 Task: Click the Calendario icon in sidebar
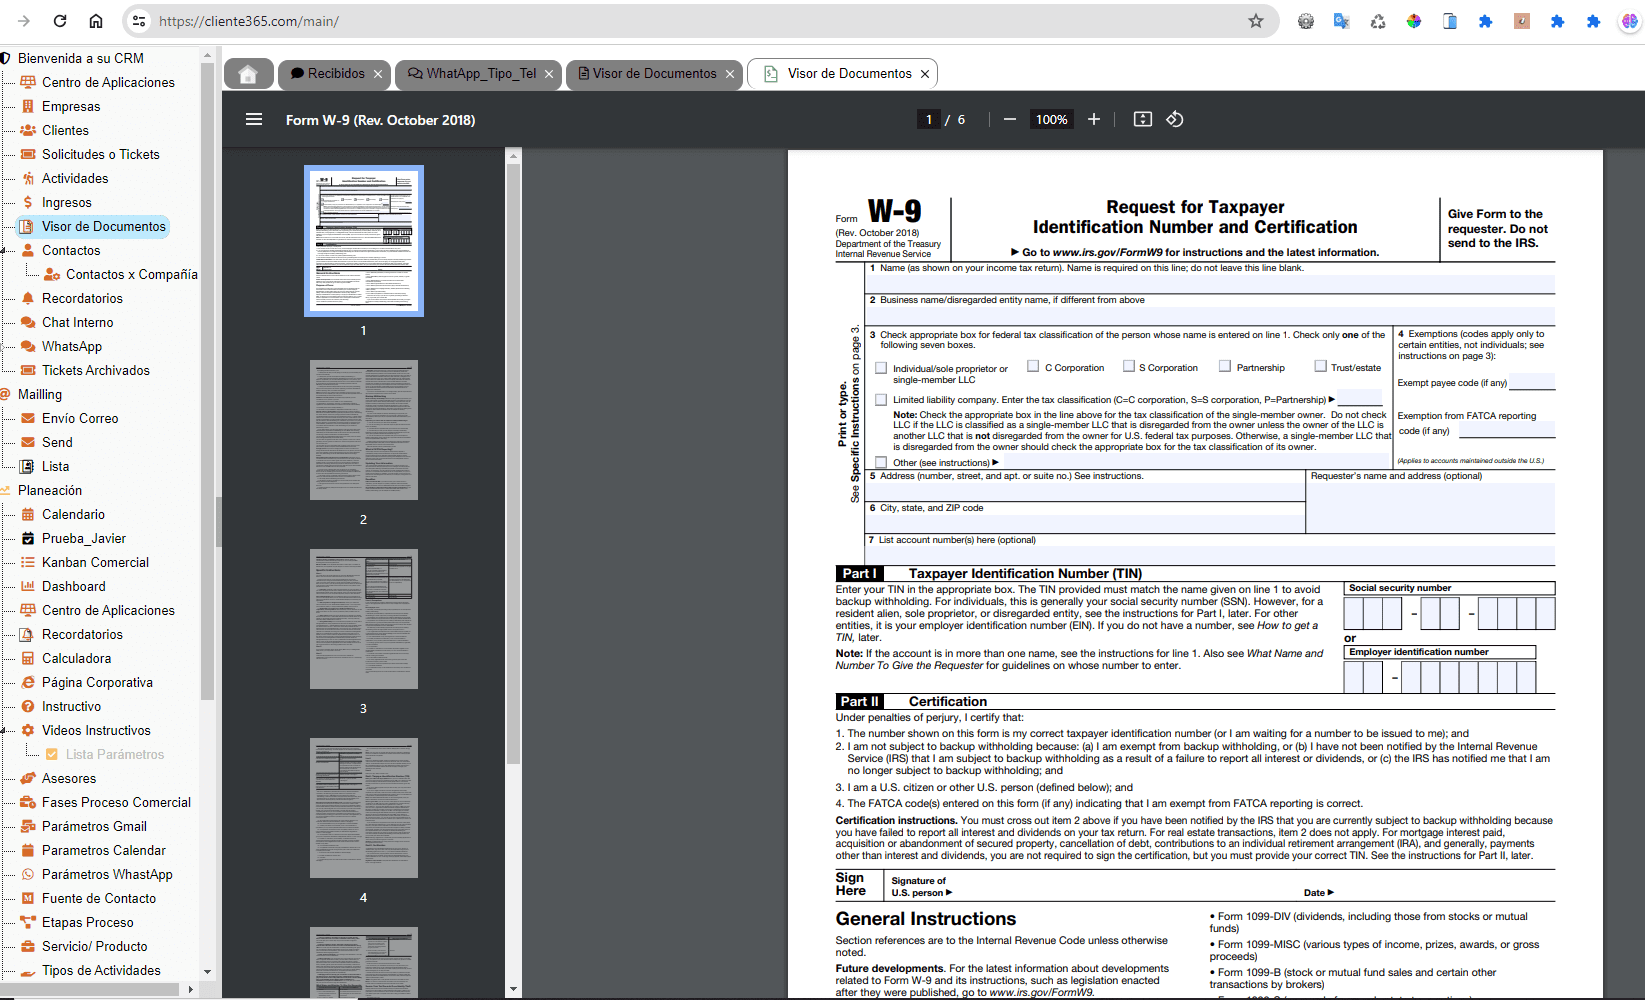pyautogui.click(x=28, y=514)
